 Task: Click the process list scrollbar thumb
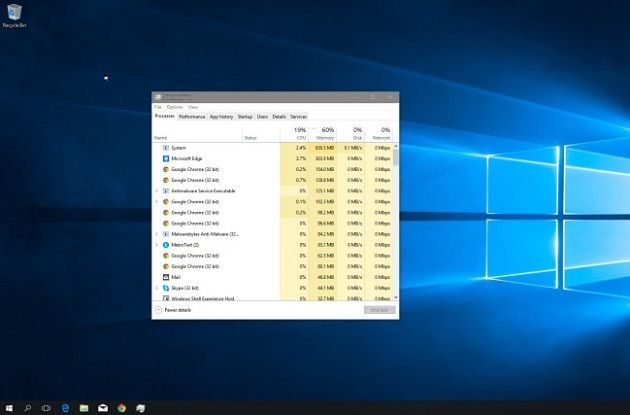[396, 157]
